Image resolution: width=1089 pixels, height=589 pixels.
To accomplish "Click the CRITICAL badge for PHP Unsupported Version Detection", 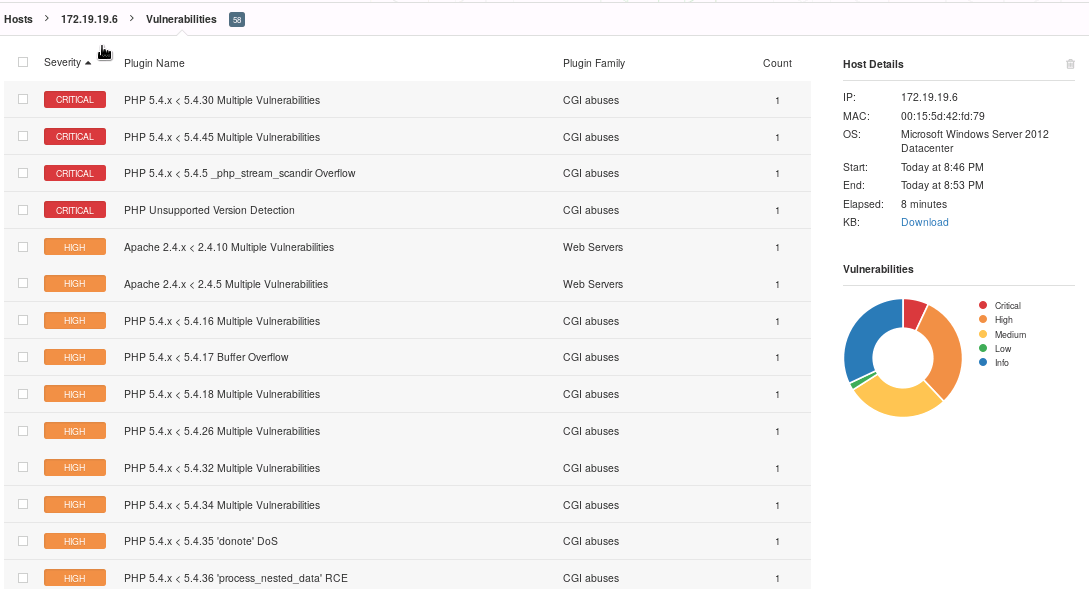I will pos(75,210).
